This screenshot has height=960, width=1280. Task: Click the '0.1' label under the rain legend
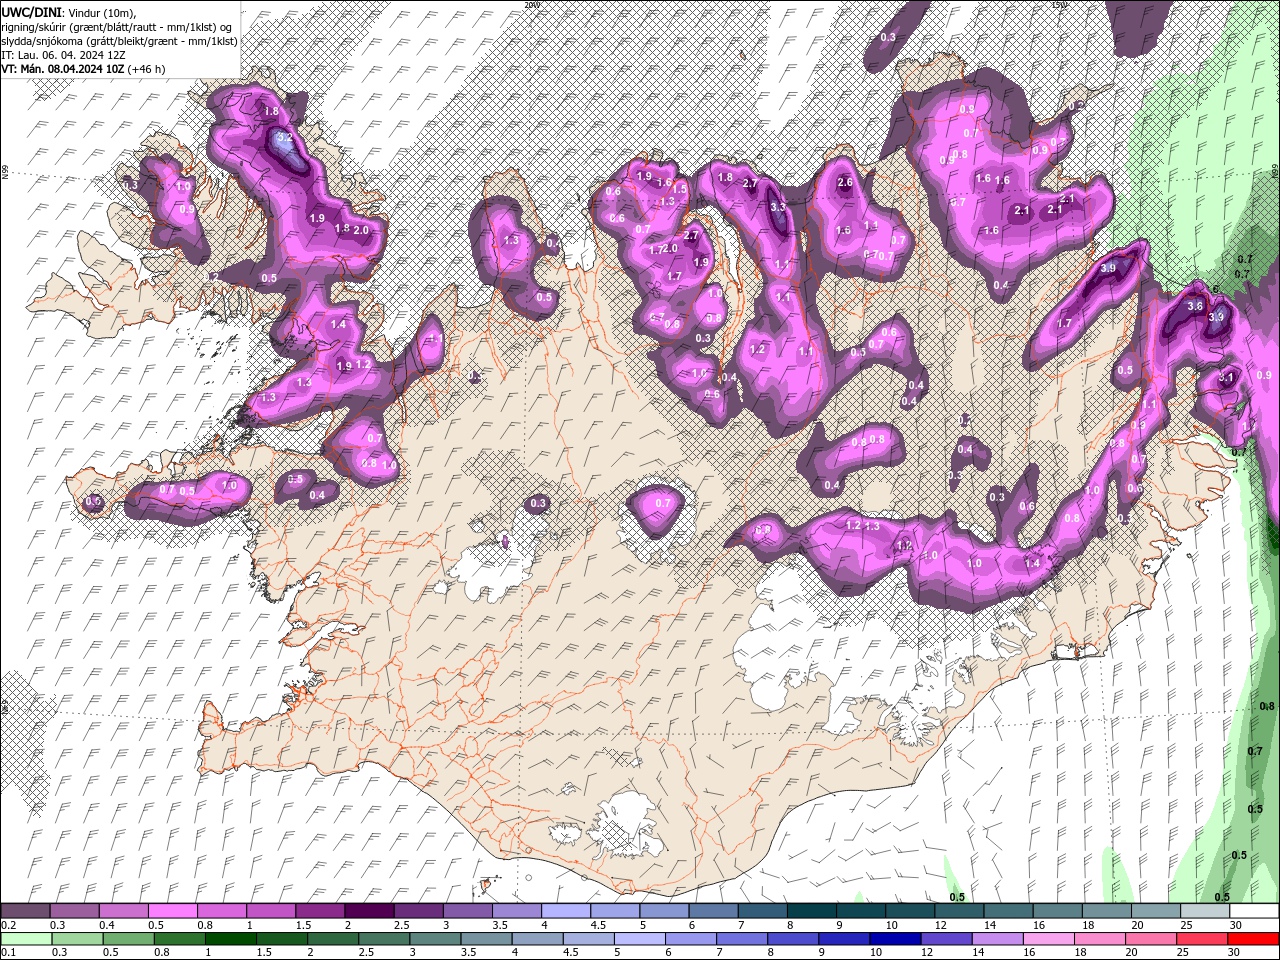pos(8,953)
